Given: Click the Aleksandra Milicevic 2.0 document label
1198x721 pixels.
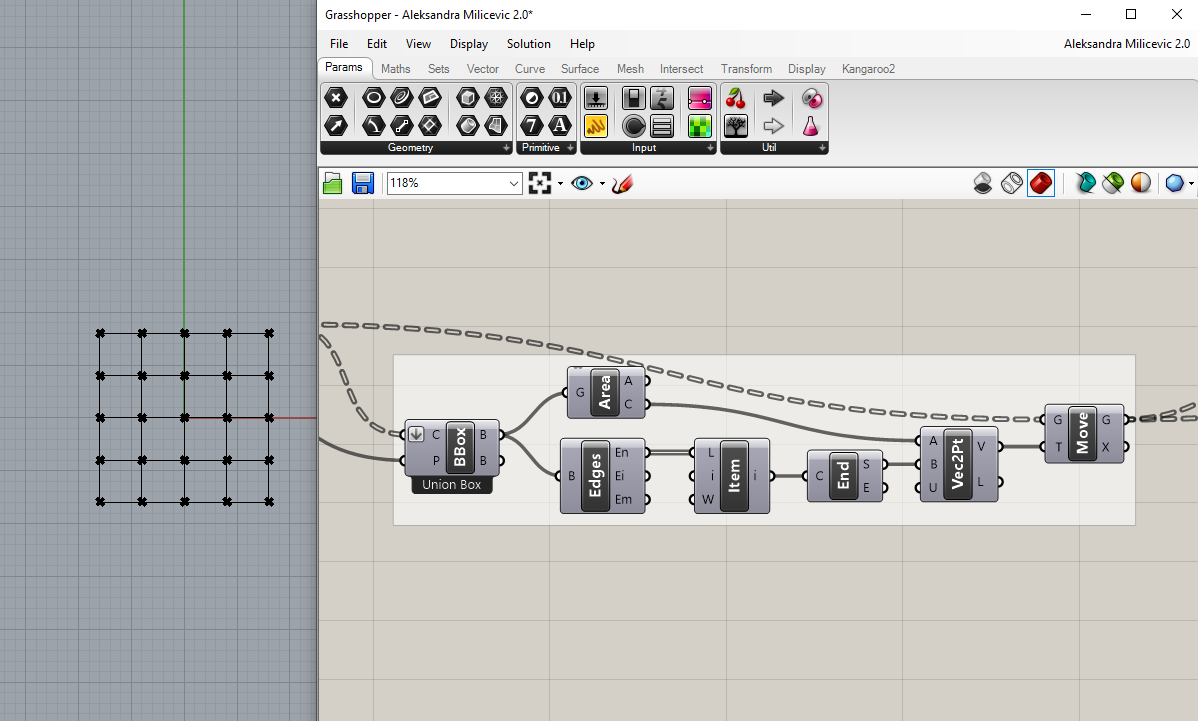Looking at the screenshot, I should [1127, 44].
